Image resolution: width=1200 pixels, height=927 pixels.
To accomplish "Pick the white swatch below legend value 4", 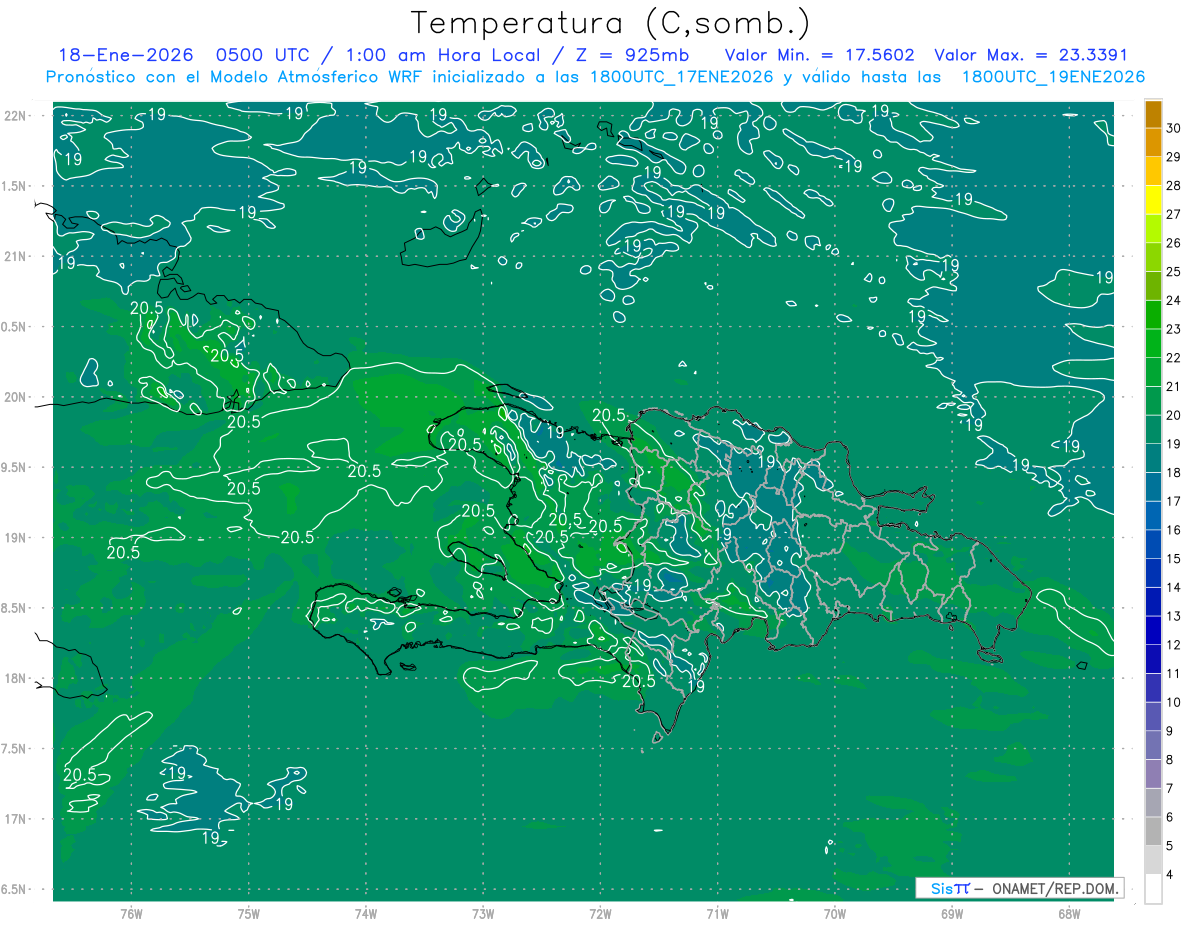I will coord(1153,889).
